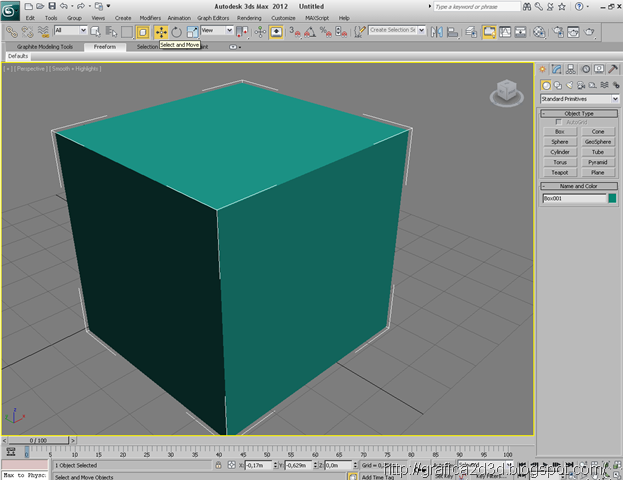This screenshot has width=623, height=480.
Task: Click the Box001 object color swatch
Action: tap(612, 199)
